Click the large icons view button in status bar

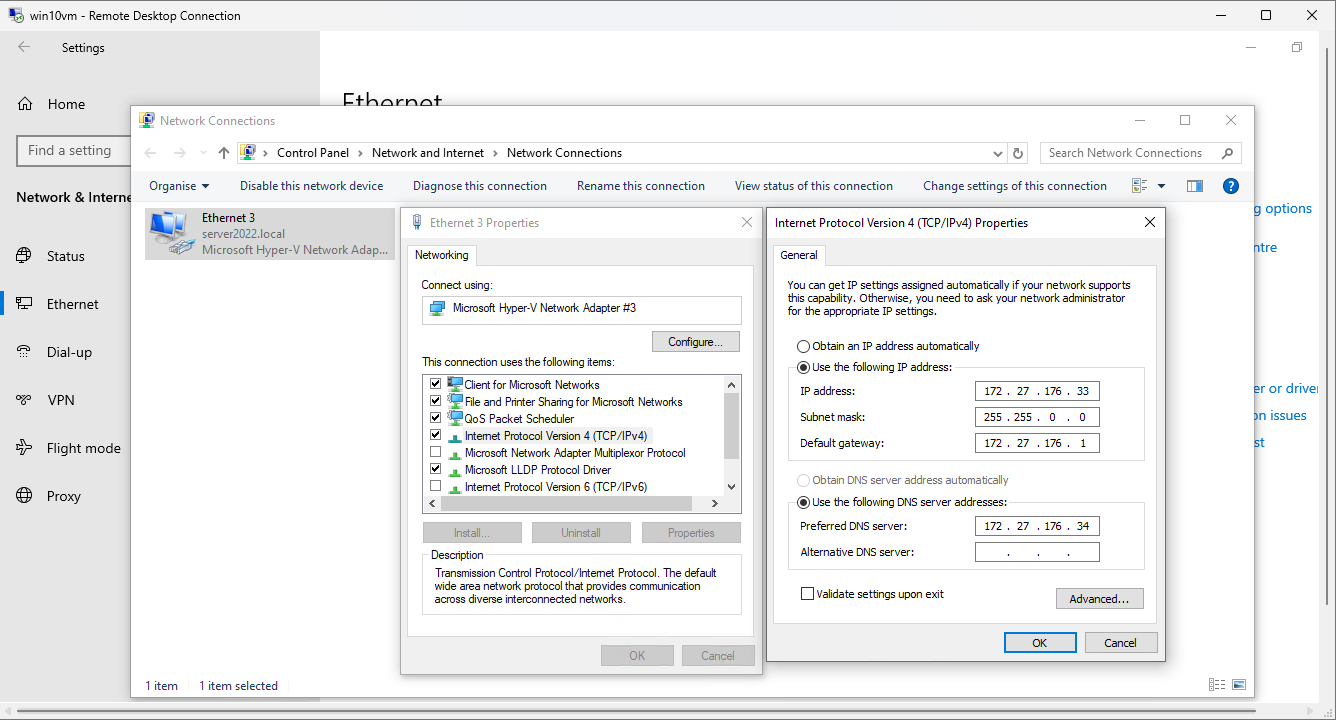point(1239,685)
